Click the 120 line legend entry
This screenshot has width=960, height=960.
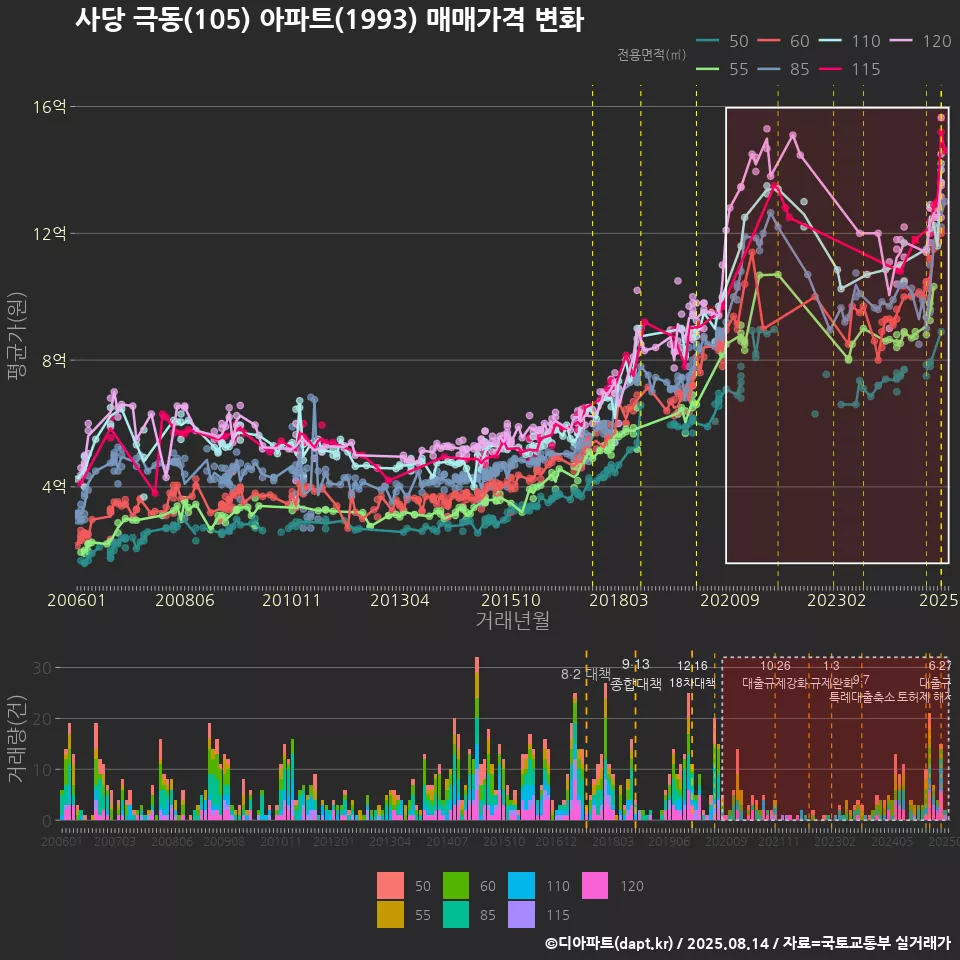coord(921,41)
